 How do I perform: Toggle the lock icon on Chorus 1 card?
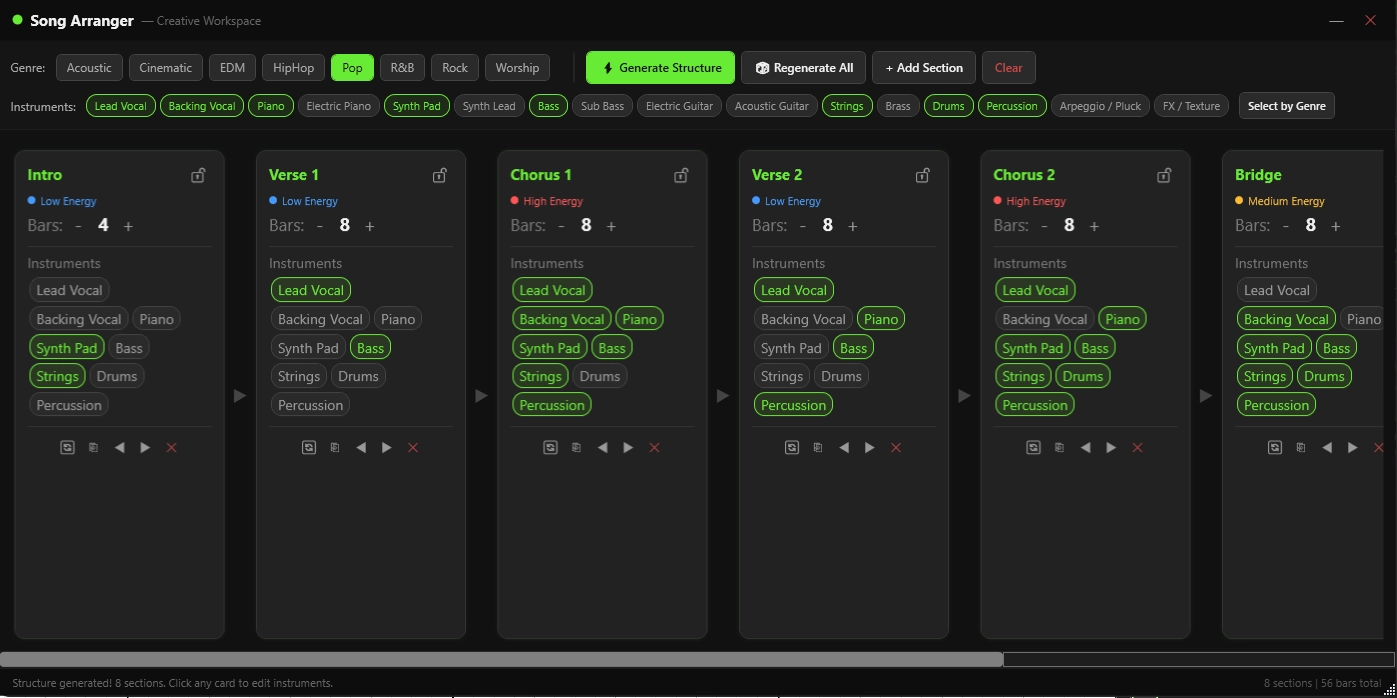point(681,175)
